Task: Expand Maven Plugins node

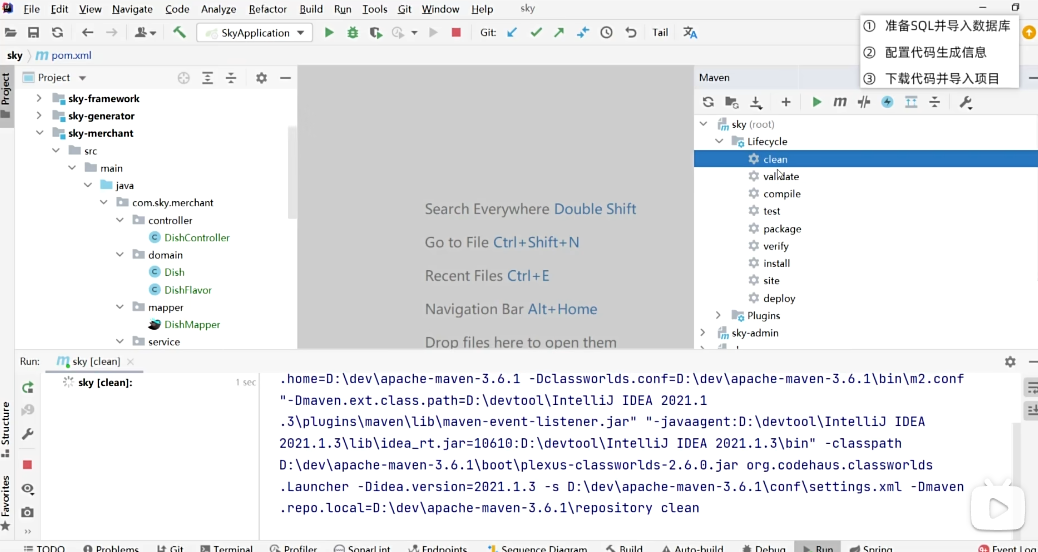Action: click(718, 315)
